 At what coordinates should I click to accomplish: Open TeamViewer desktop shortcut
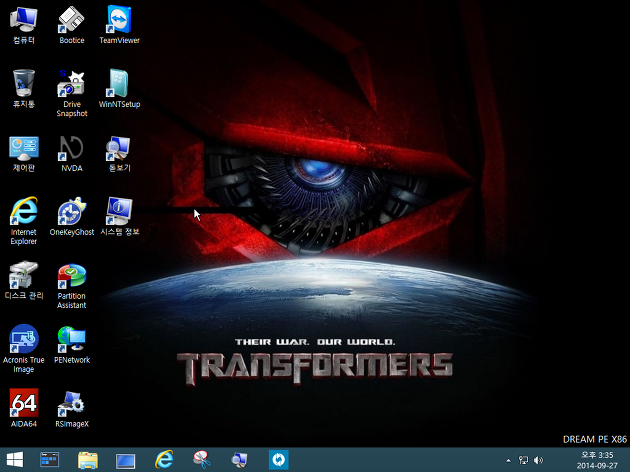(119, 25)
